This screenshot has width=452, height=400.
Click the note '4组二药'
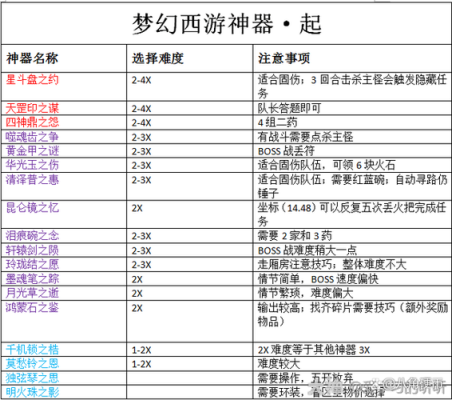coord(277,123)
